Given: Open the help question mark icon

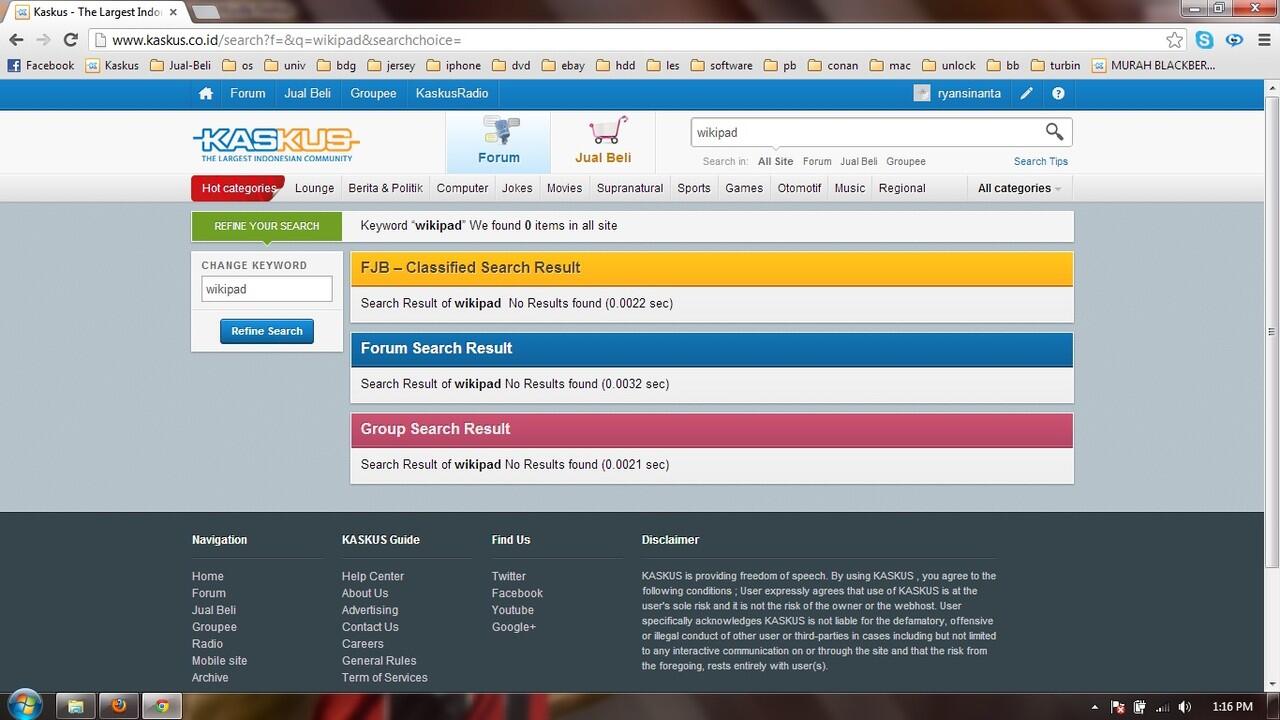Looking at the screenshot, I should 1058,93.
